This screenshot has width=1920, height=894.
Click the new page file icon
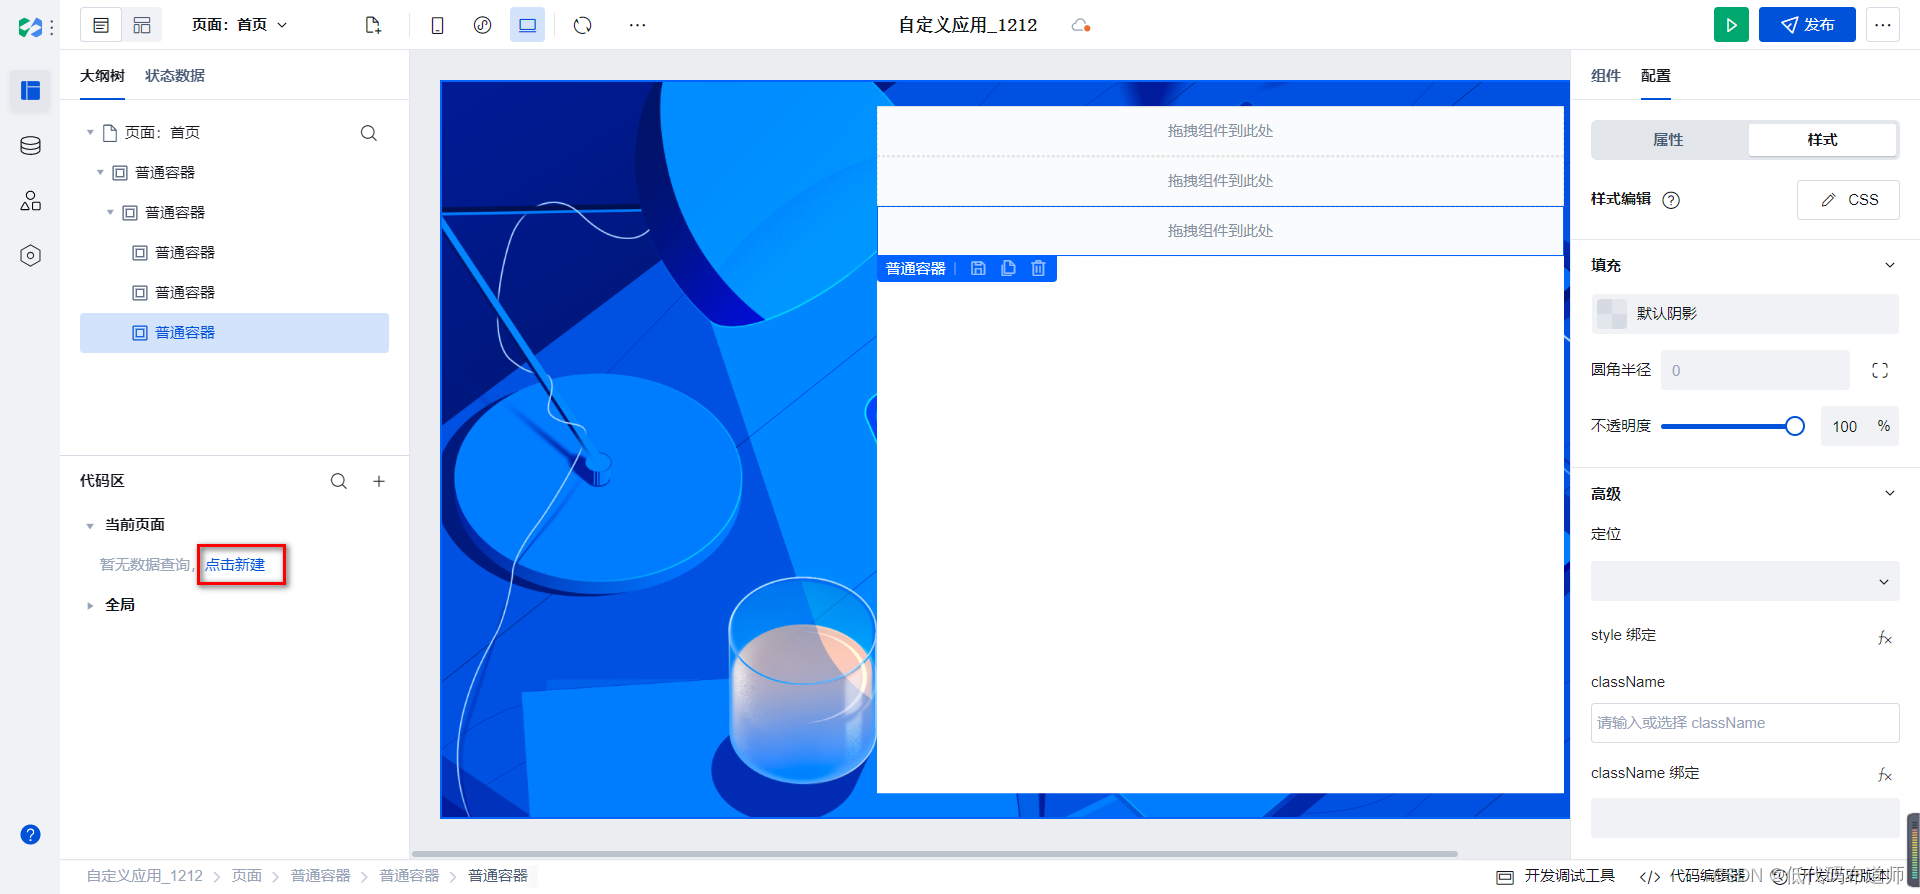373,25
